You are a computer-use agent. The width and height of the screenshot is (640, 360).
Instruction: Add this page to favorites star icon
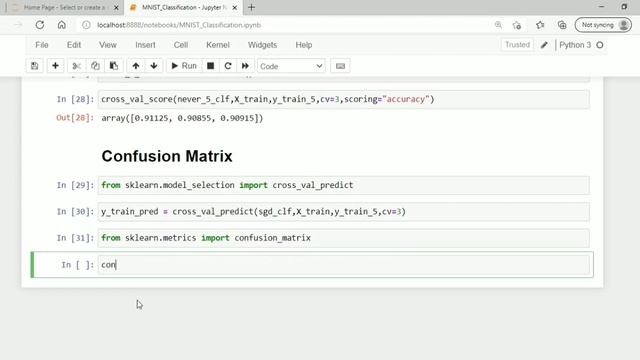pos(517,25)
